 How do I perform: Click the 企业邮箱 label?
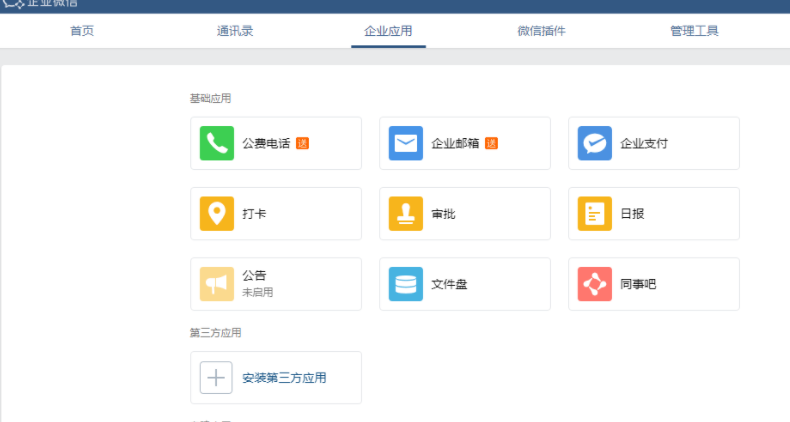tap(455, 144)
